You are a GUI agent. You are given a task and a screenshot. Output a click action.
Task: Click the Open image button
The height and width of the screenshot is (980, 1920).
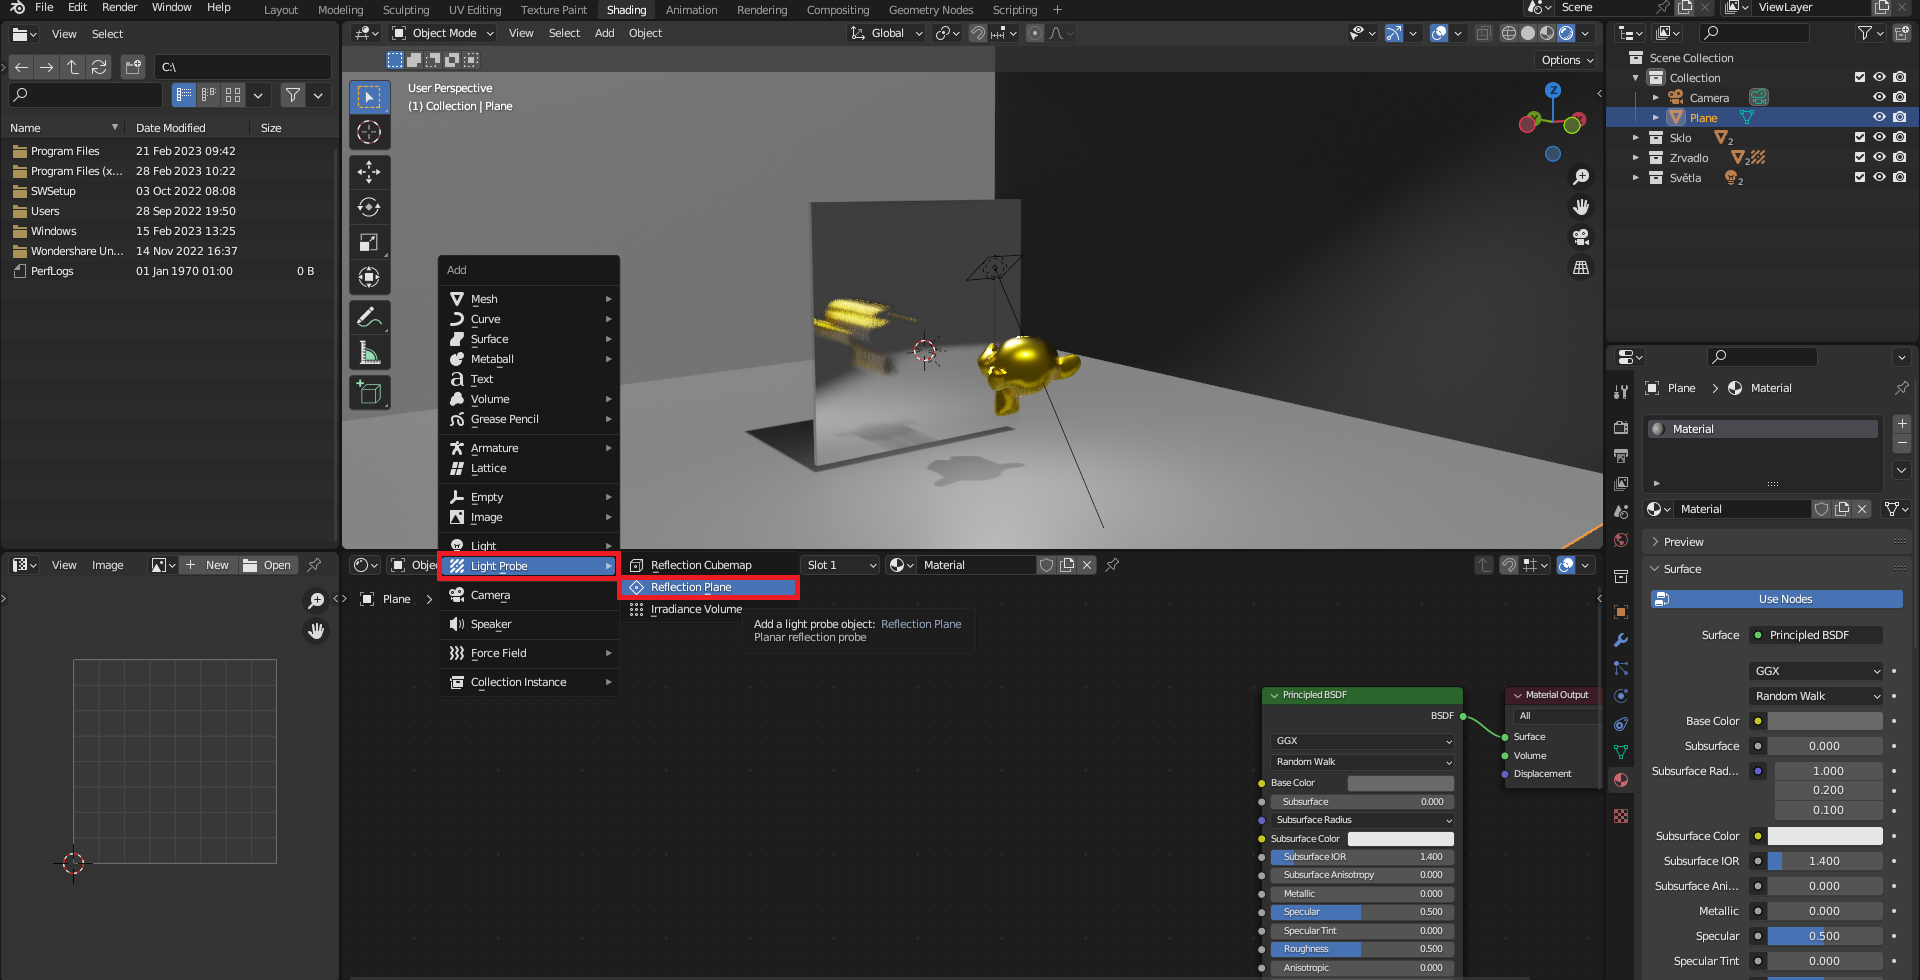[267, 565]
